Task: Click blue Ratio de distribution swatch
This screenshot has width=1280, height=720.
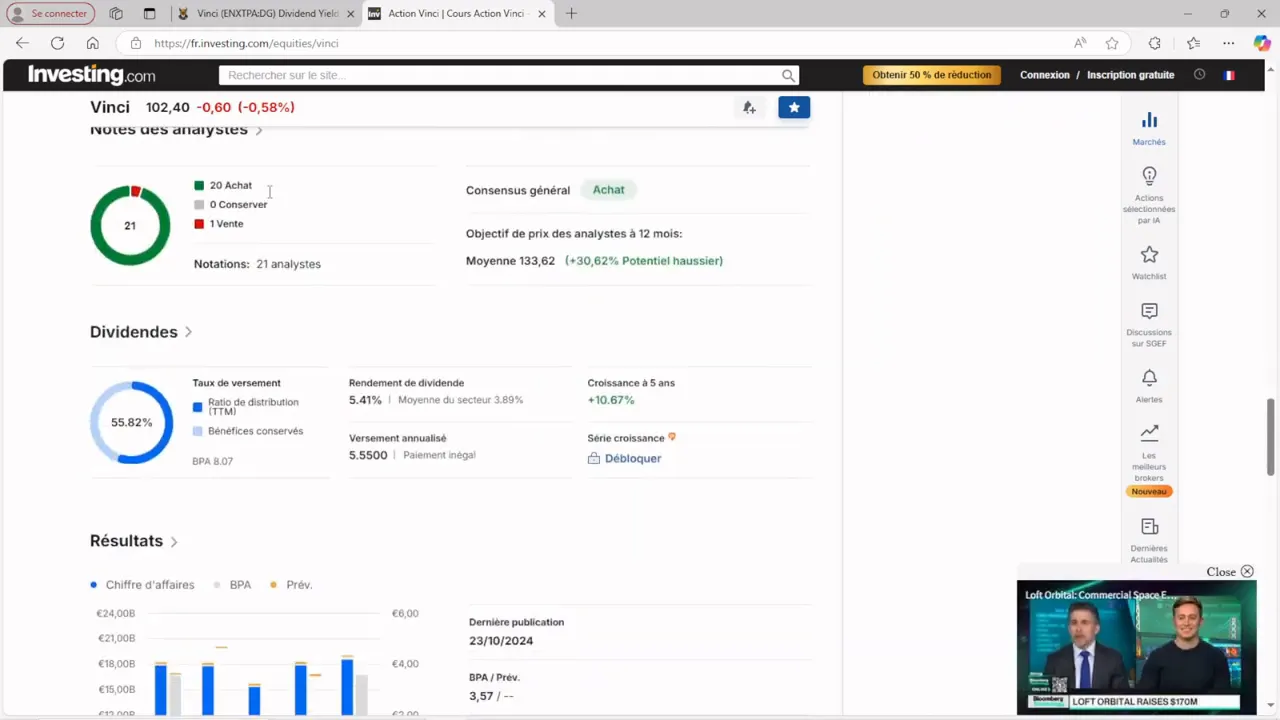Action: [x=197, y=407]
